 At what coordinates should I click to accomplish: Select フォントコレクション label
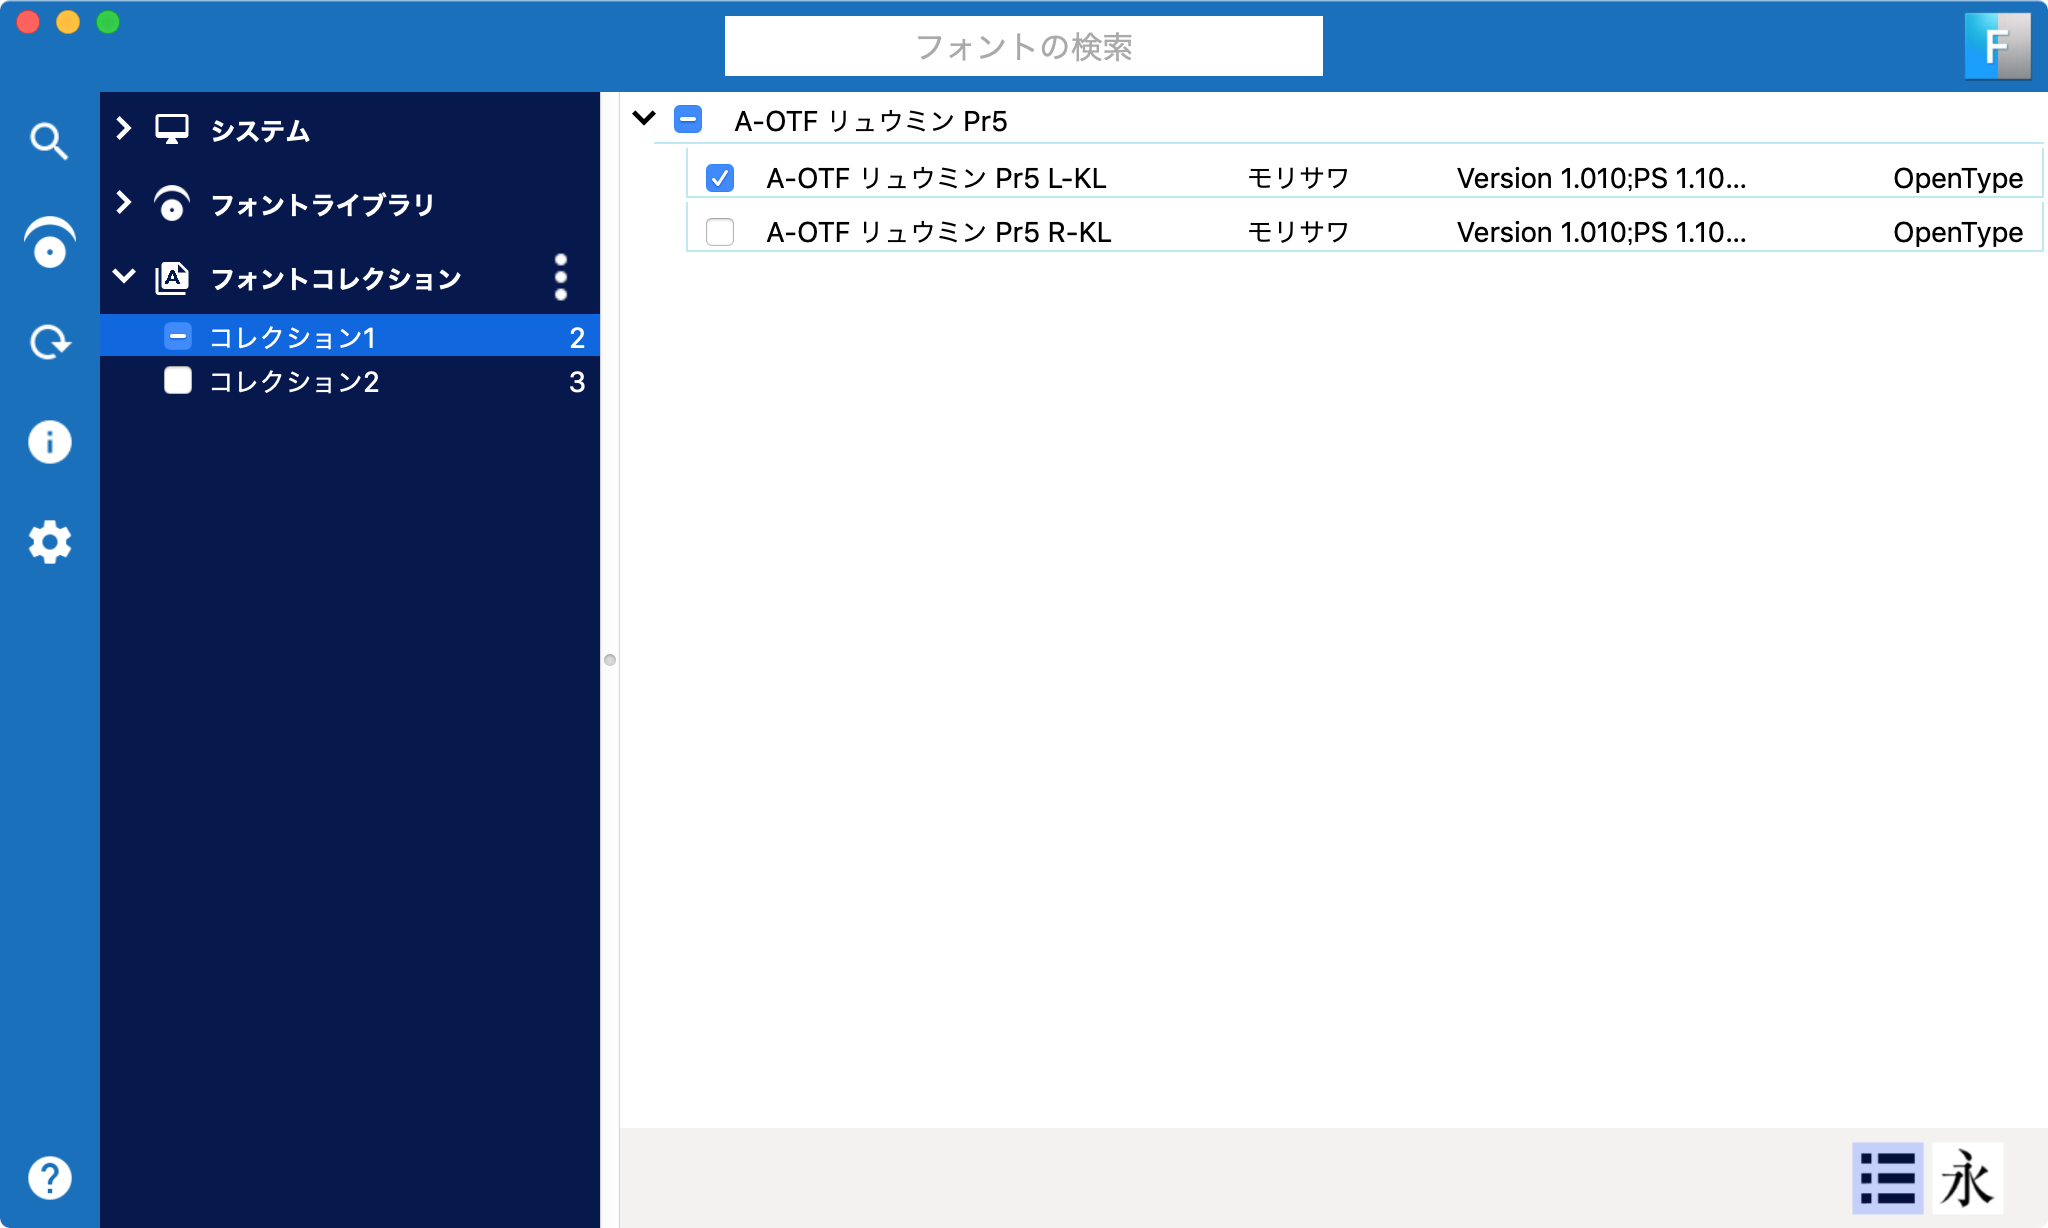coord(336,279)
